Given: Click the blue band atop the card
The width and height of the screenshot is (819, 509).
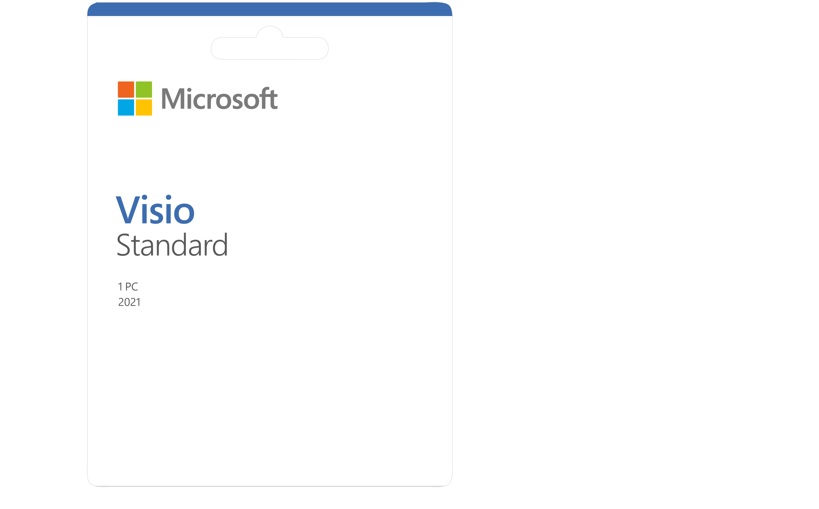Looking at the screenshot, I should [270, 10].
